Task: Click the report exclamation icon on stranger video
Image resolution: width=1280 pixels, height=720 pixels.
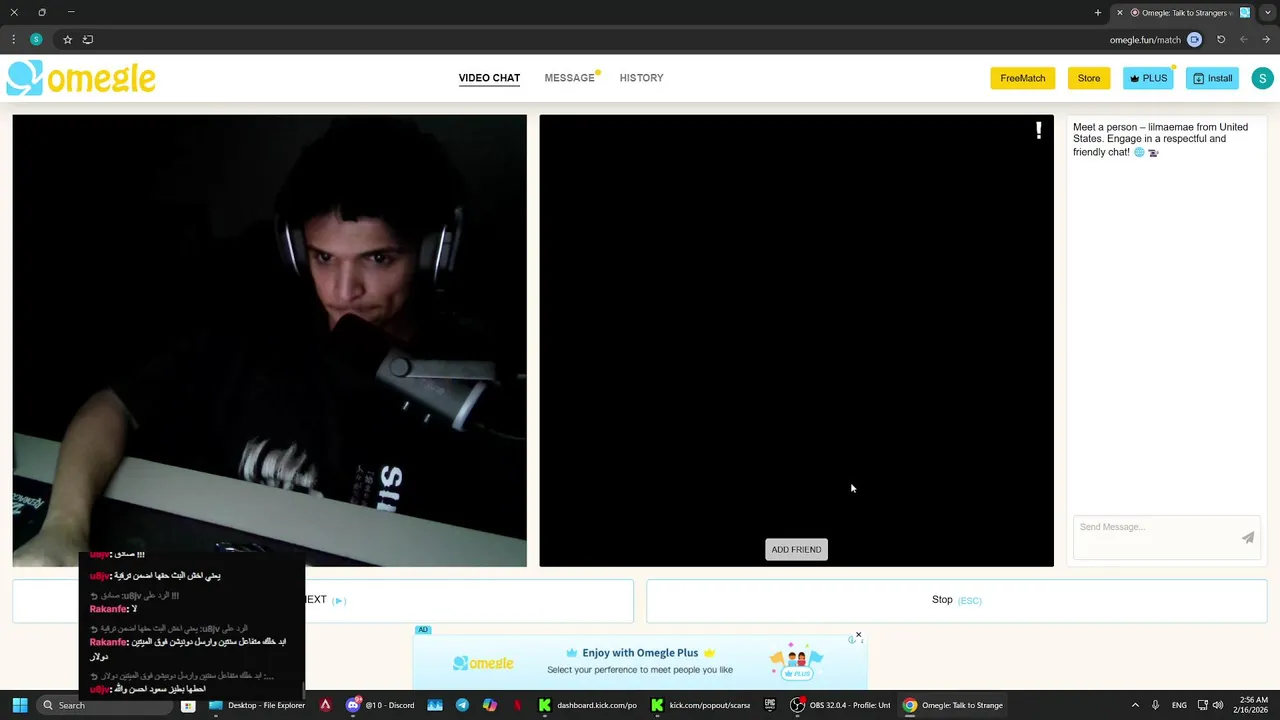Action: point(1039,130)
